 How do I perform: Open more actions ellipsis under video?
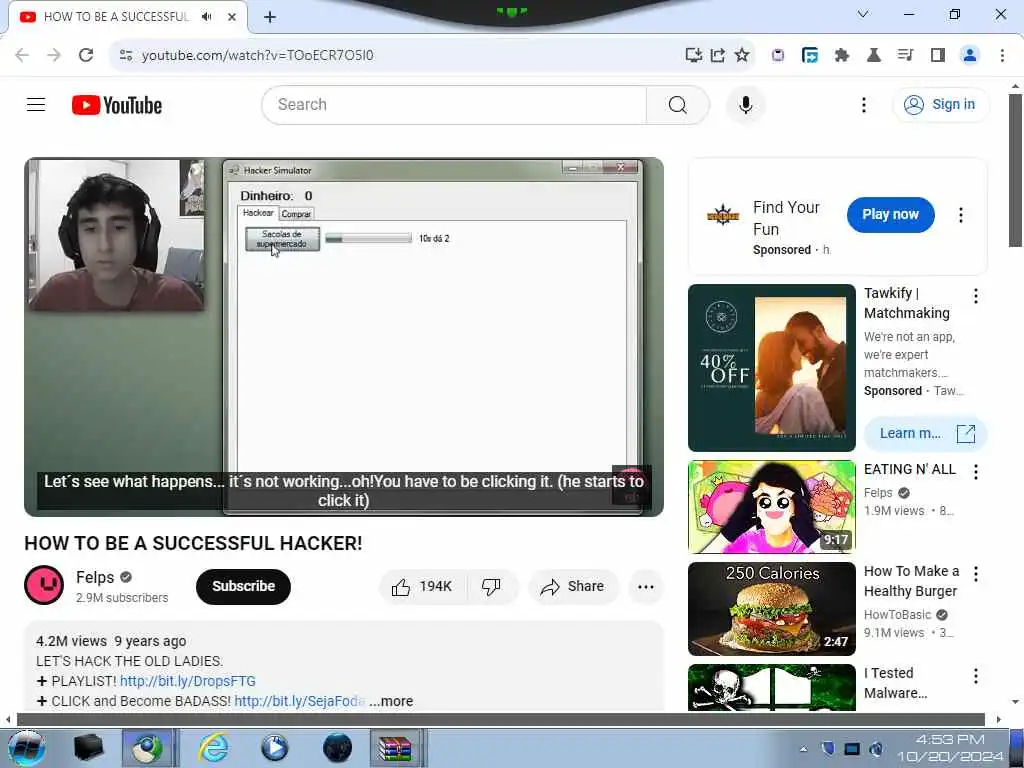click(645, 586)
